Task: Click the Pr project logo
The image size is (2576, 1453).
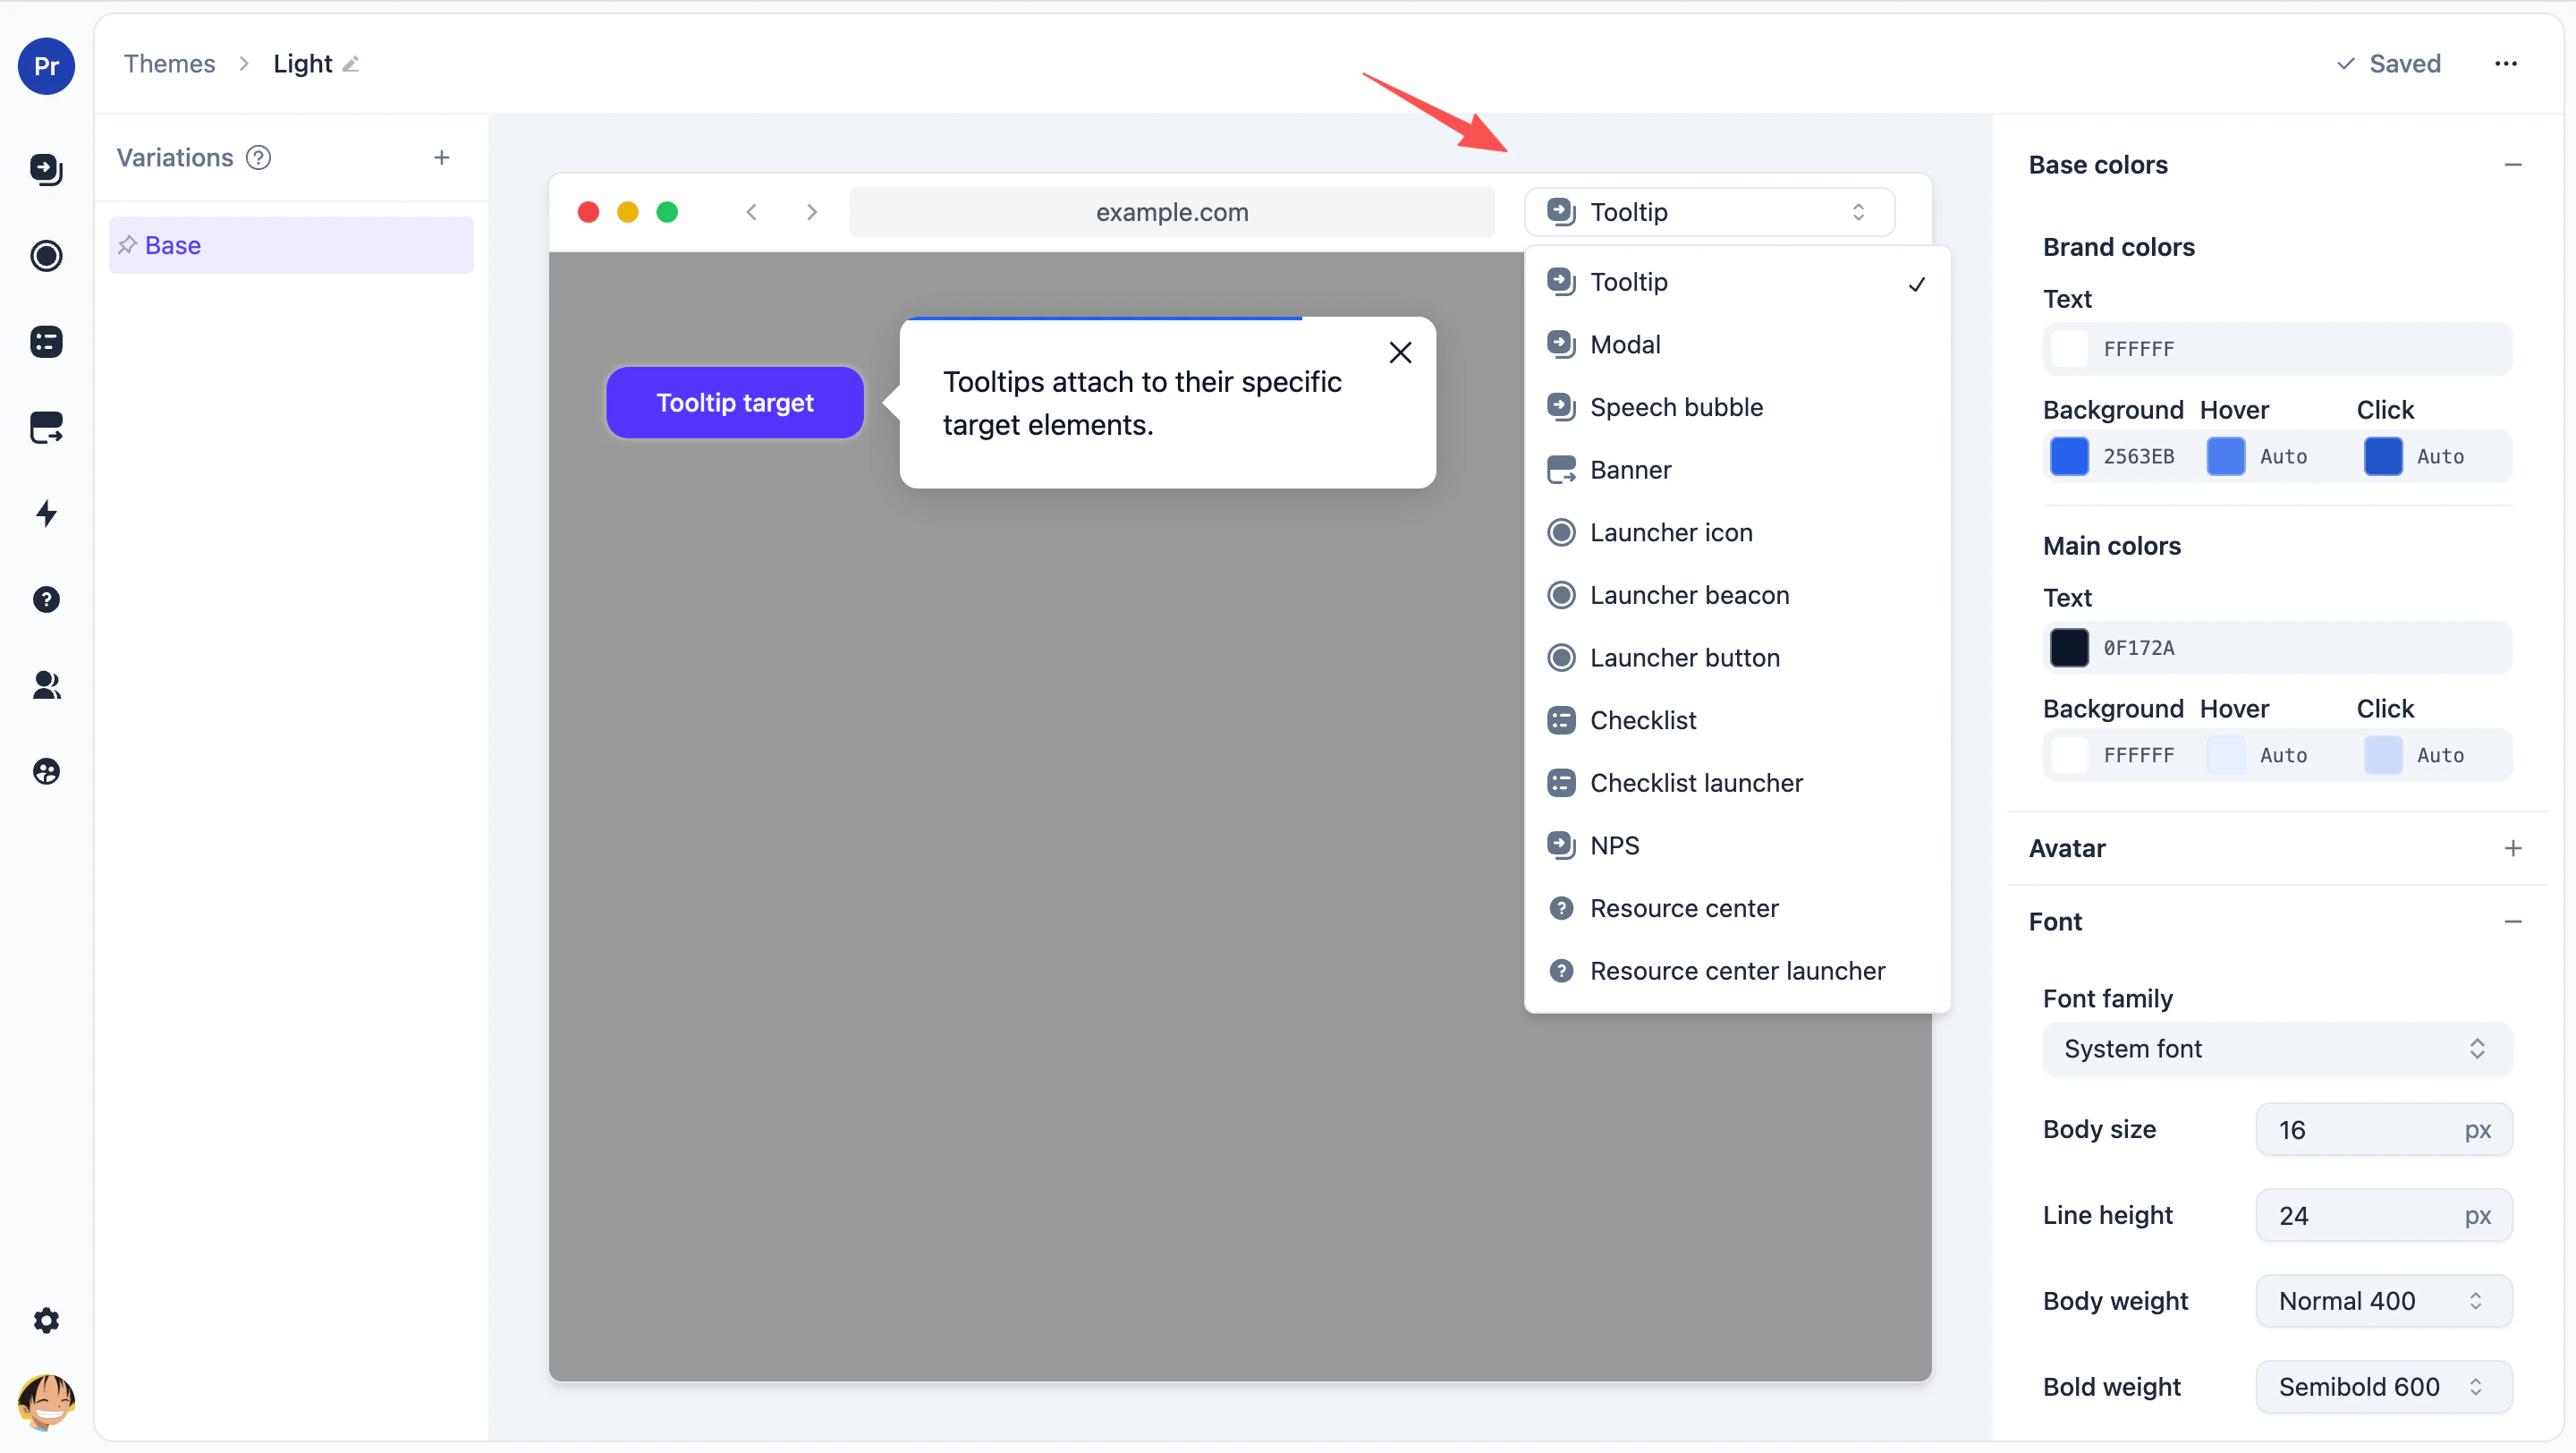Action: click(x=46, y=66)
